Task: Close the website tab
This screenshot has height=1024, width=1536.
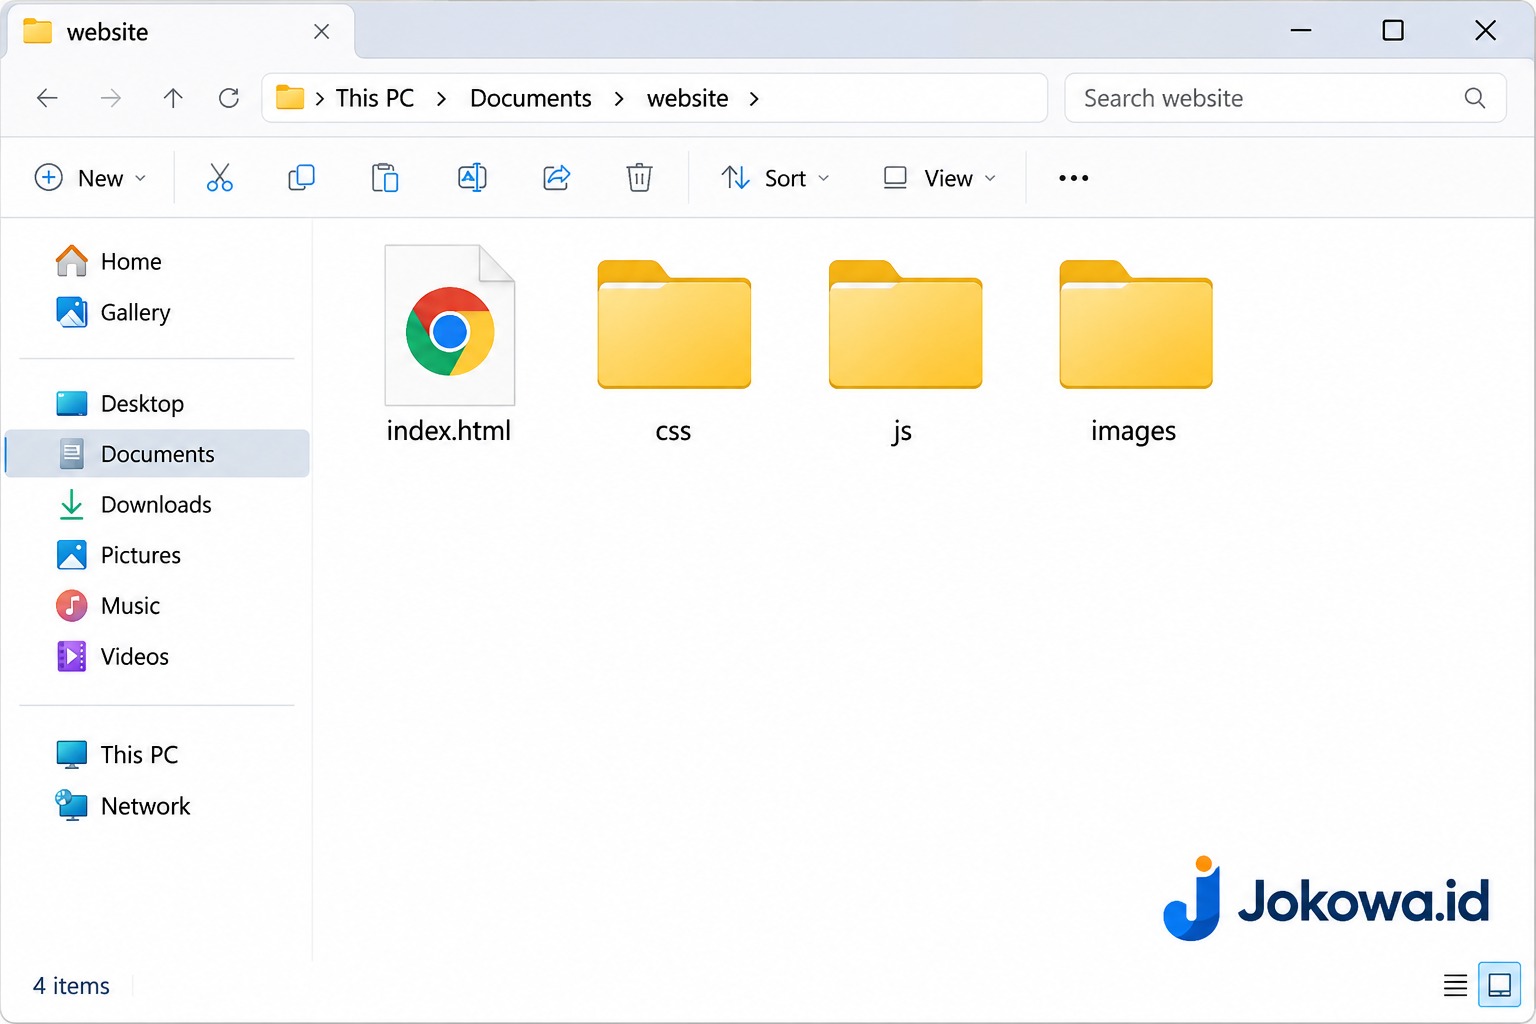Action: point(321,32)
